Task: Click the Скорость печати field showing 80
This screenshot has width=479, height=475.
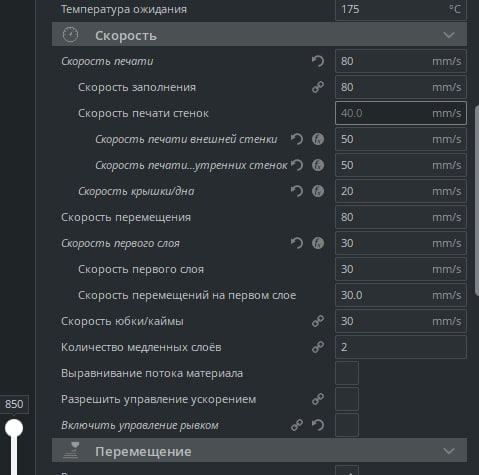Action: [x=401, y=61]
